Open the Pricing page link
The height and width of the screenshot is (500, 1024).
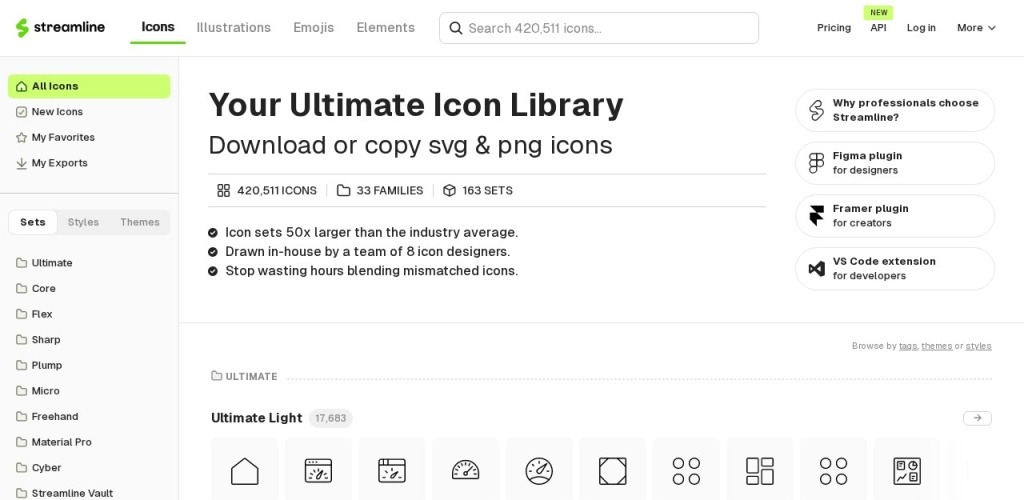coord(834,28)
